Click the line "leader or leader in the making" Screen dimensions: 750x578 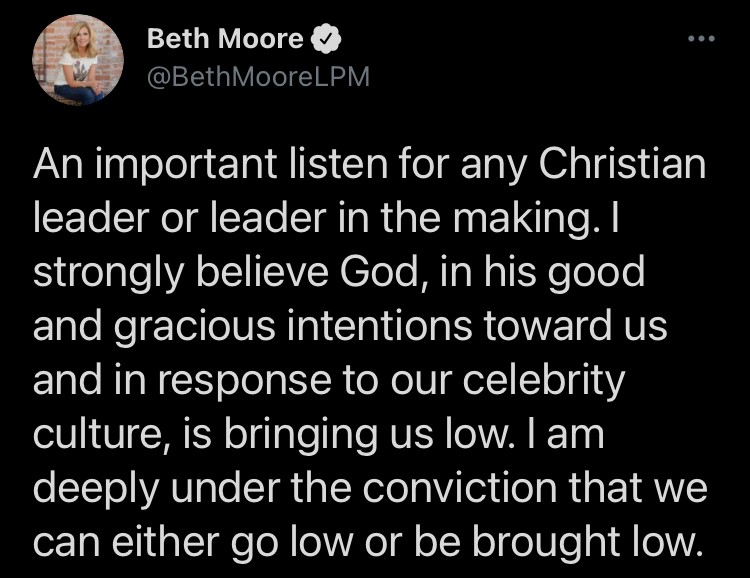[x=326, y=218]
